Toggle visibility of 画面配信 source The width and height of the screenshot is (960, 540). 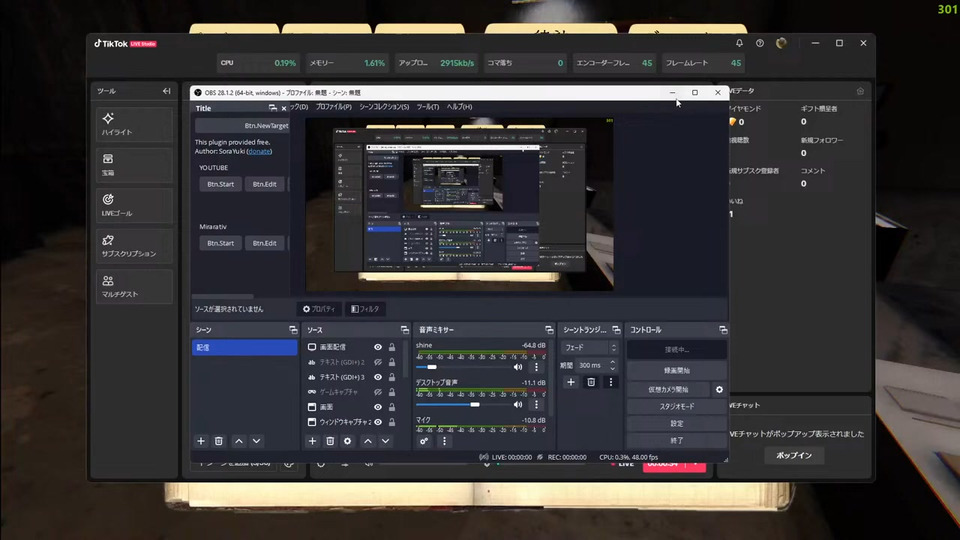tap(378, 347)
